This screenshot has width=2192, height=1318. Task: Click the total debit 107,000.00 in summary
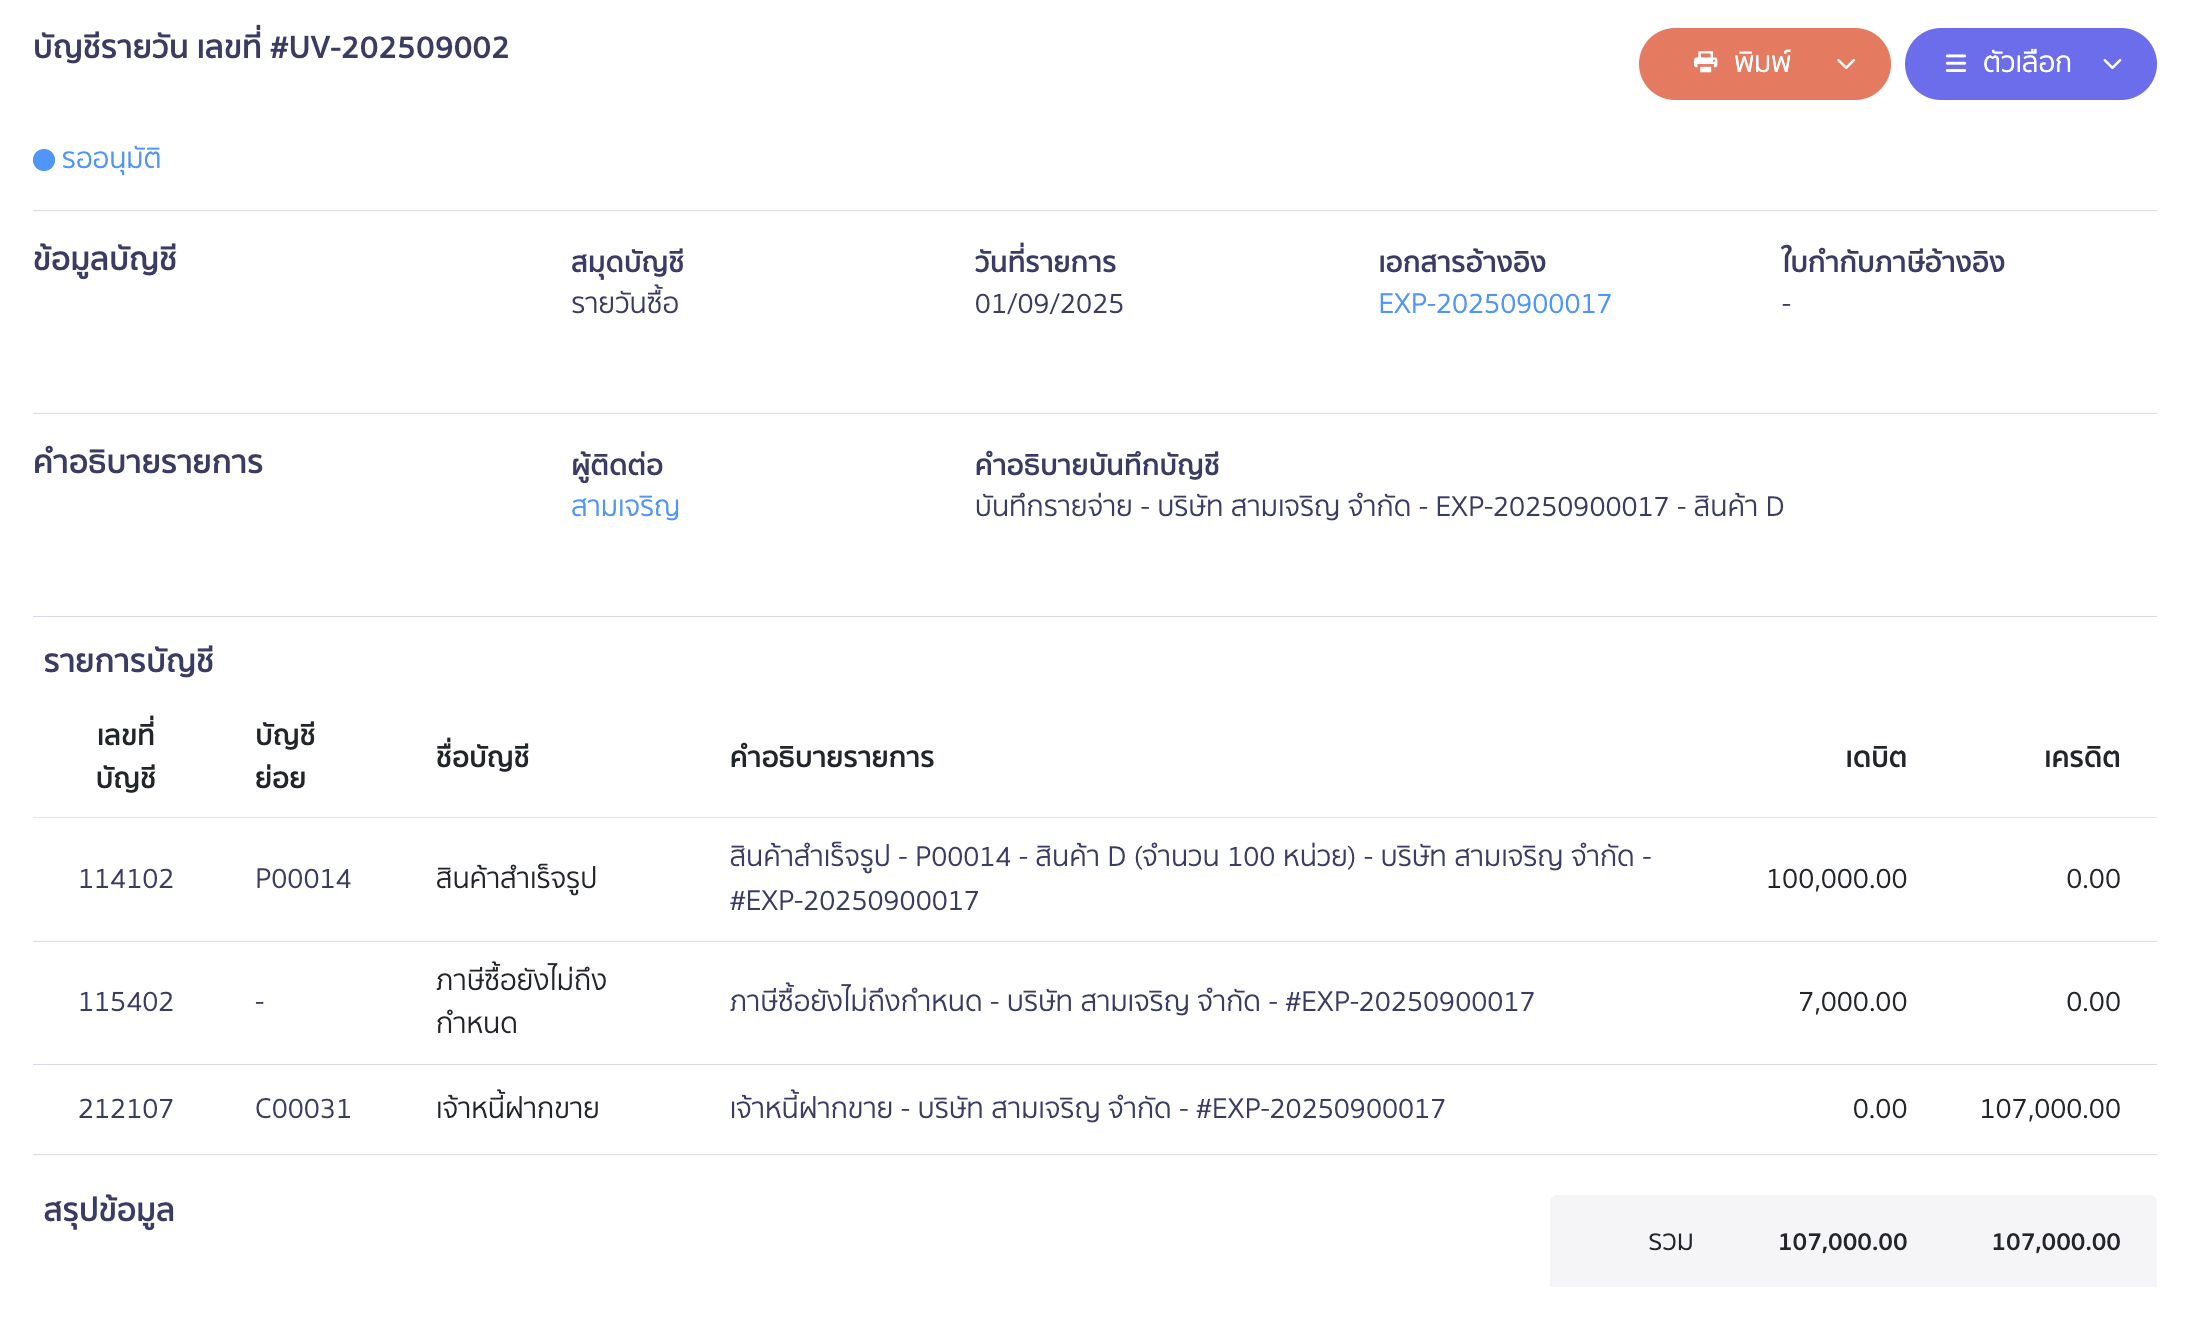pos(1842,1242)
